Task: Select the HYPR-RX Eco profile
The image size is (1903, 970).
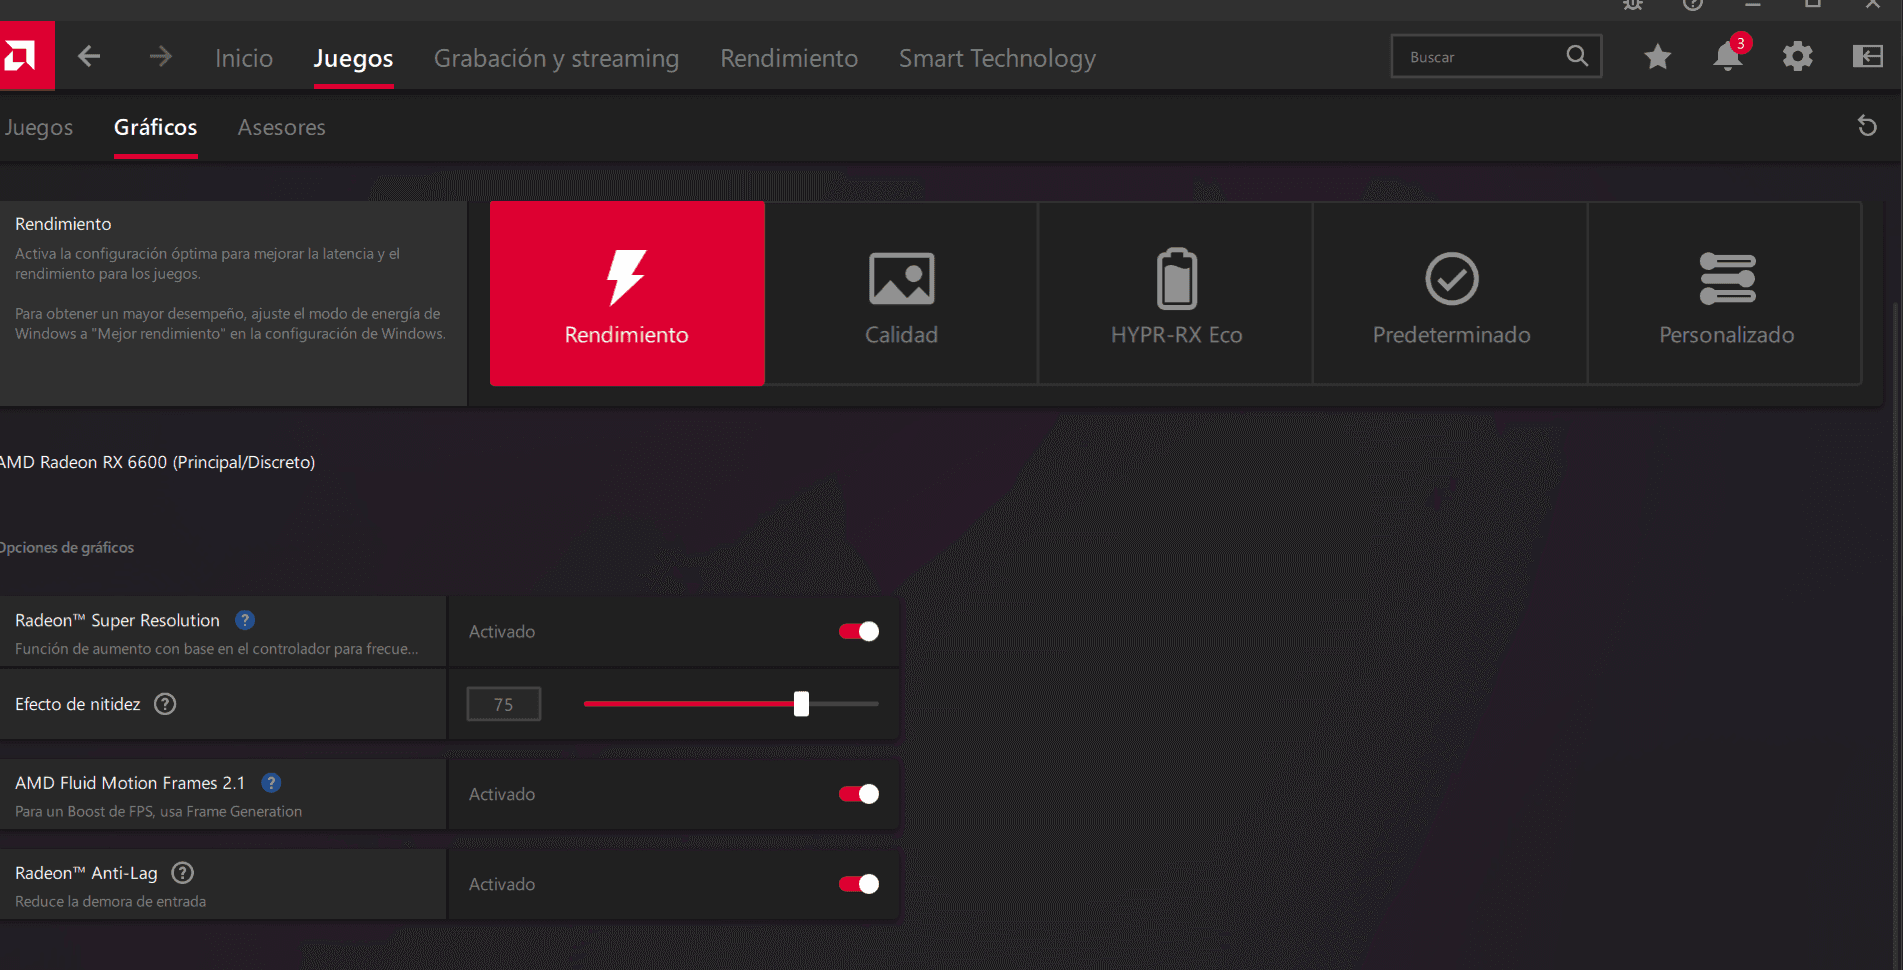Action: (1176, 293)
